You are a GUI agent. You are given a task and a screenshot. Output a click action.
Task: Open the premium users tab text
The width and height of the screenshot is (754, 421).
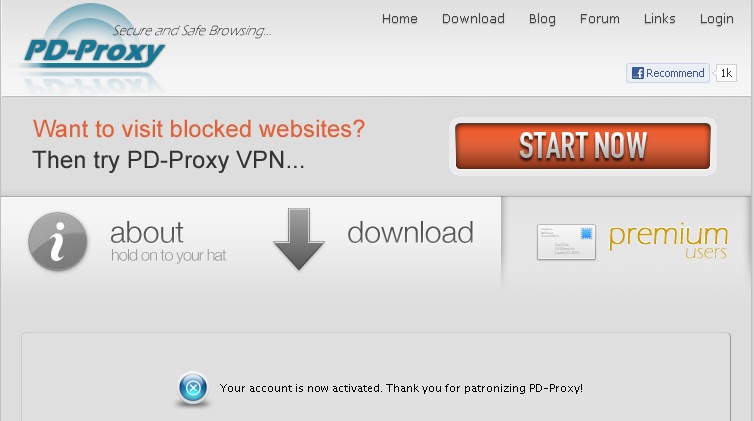click(668, 241)
